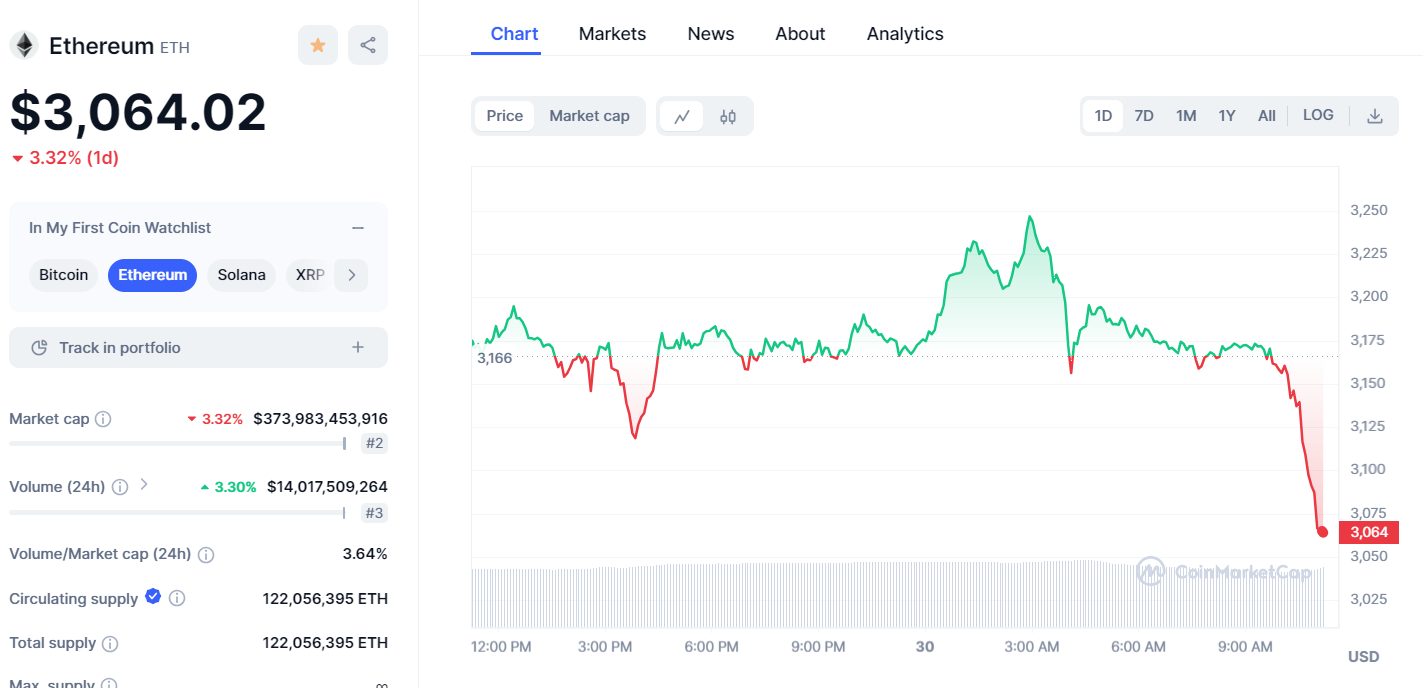This screenshot has width=1423, height=688.
Task: Click the 3,250 y-axis label
Action: [1369, 210]
